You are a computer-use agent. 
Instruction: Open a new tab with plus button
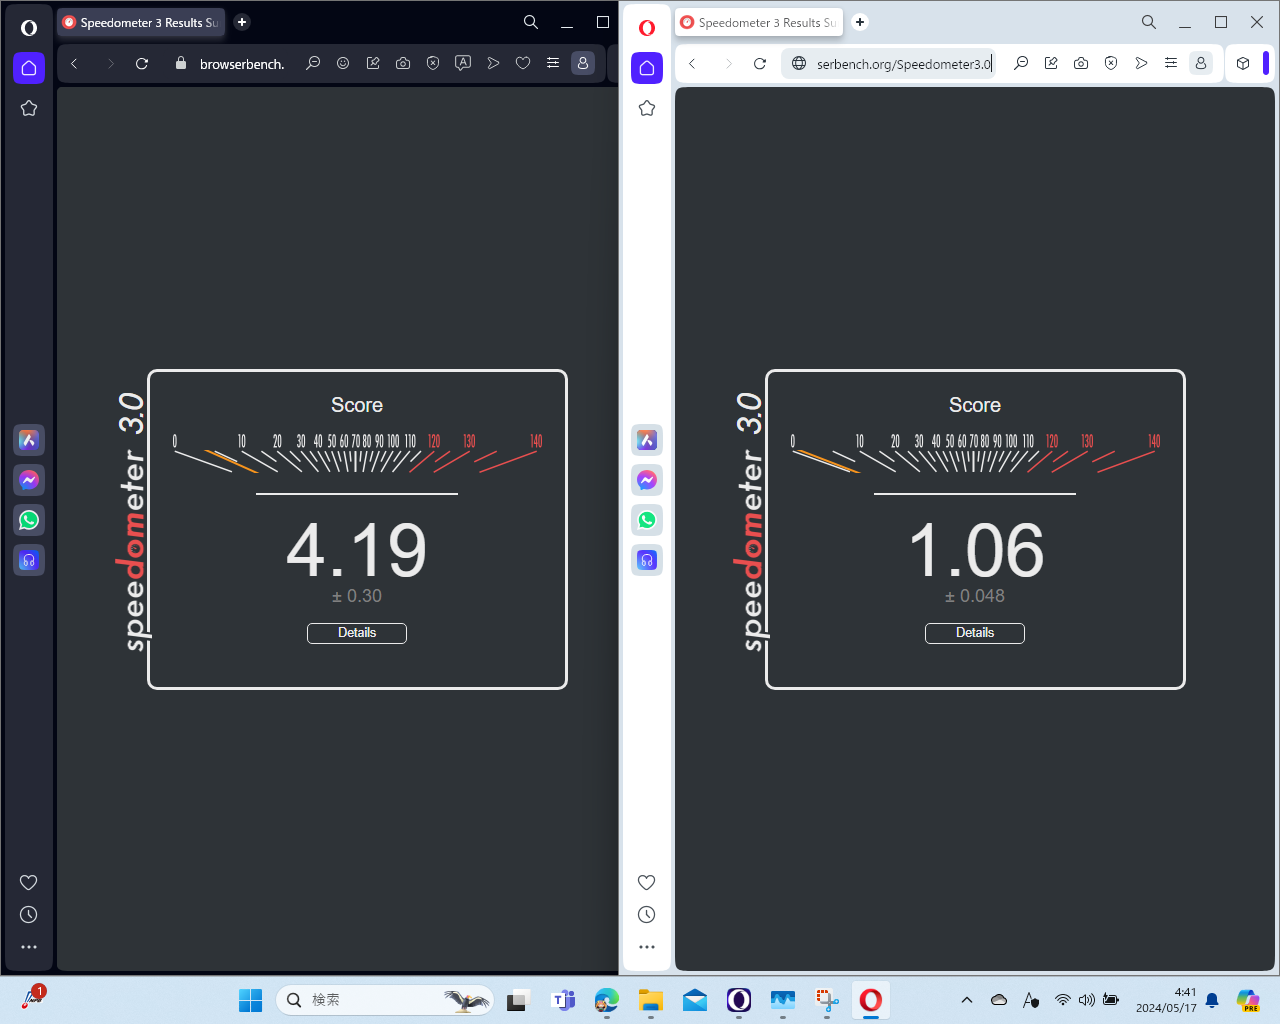[x=241, y=22]
